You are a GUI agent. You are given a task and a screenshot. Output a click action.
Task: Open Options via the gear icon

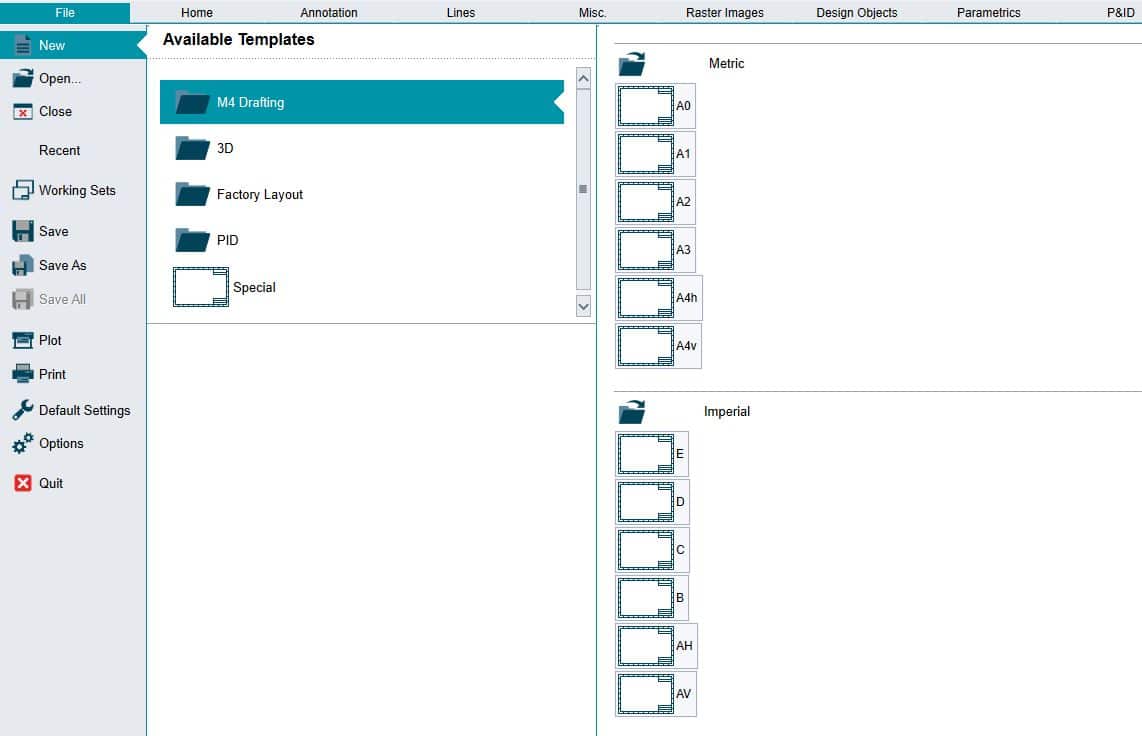(x=22, y=444)
